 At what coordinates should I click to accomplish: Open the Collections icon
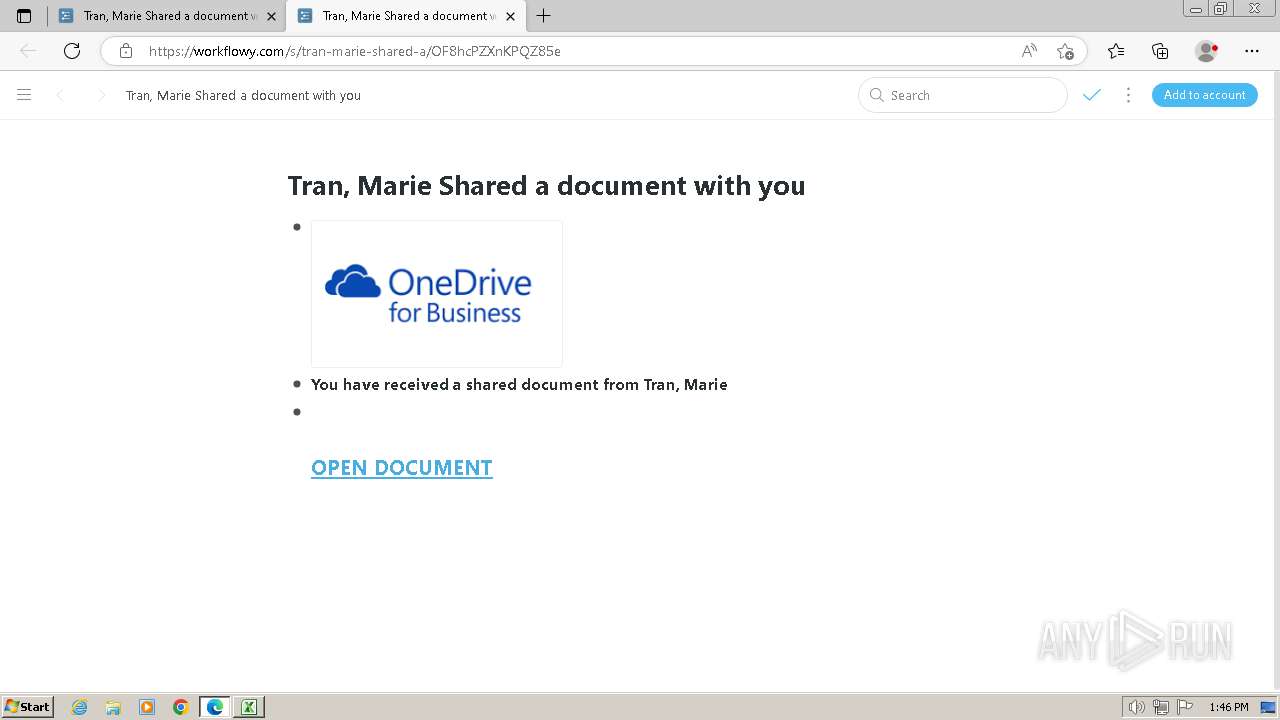pyautogui.click(x=1160, y=51)
